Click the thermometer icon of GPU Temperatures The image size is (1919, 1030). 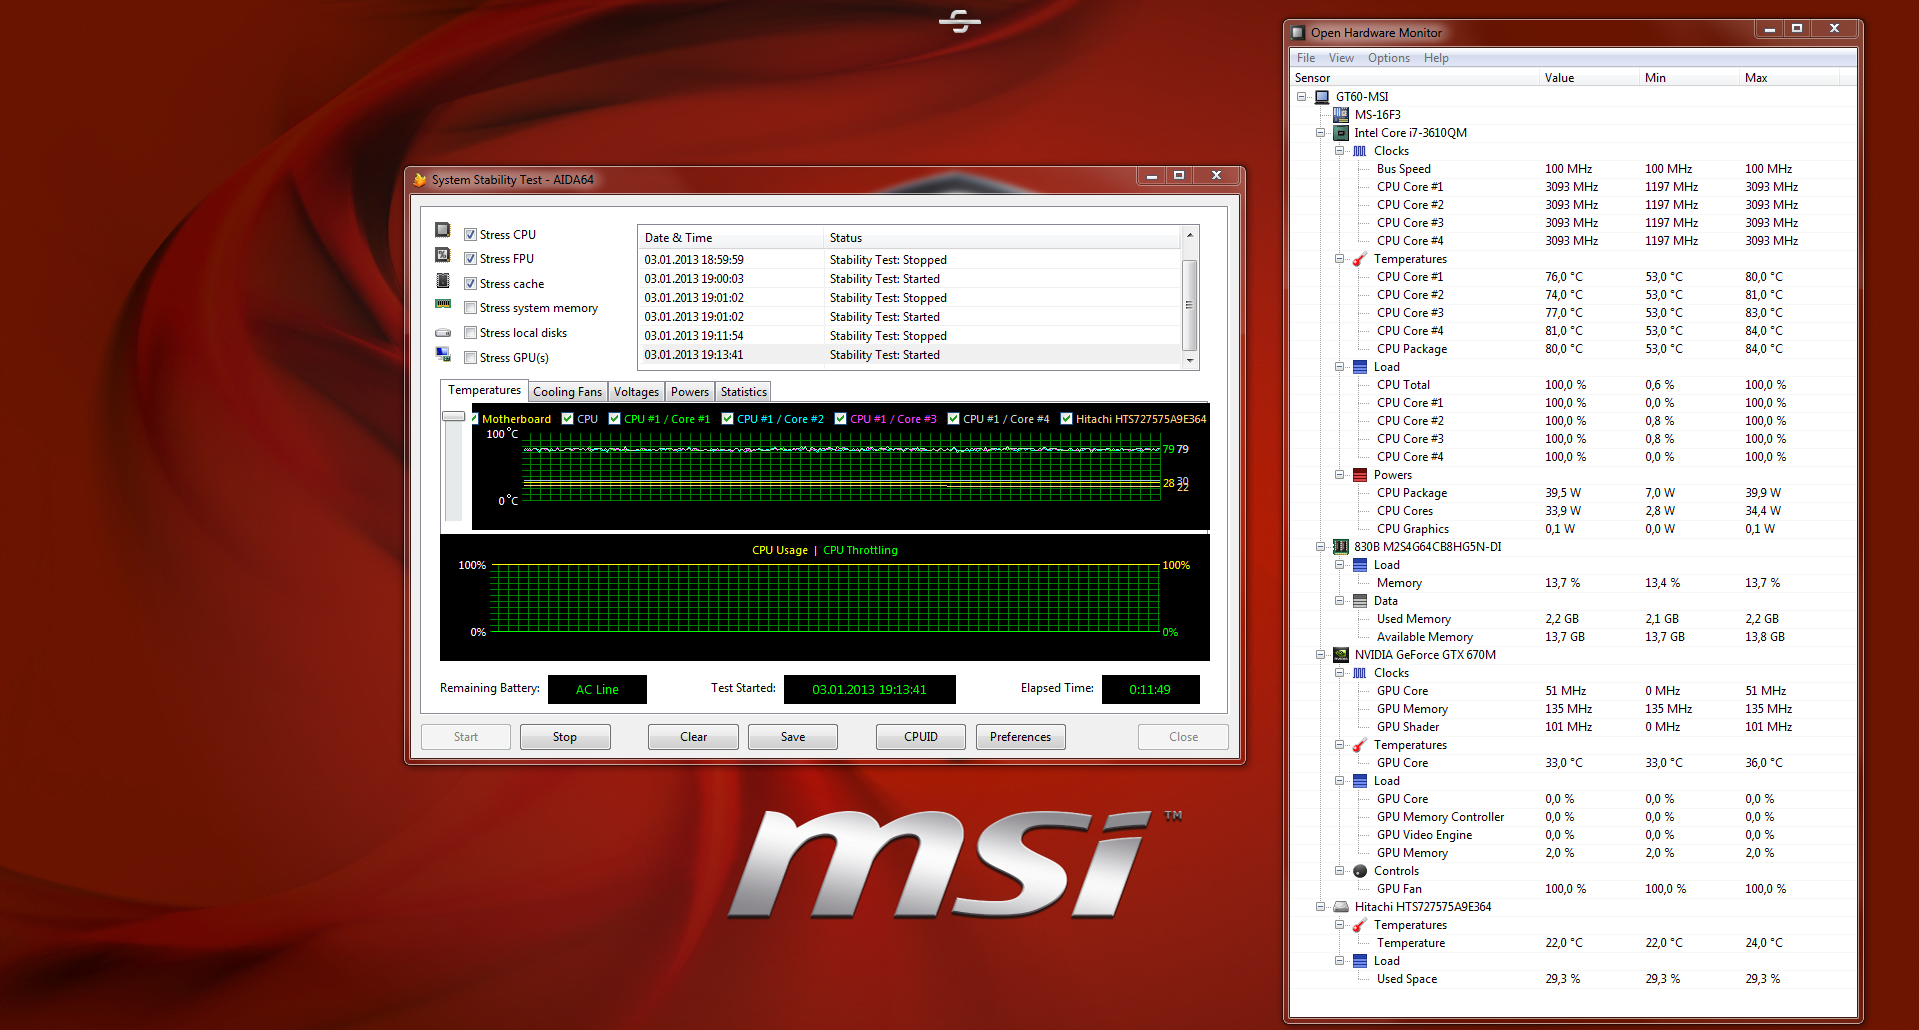point(1360,745)
